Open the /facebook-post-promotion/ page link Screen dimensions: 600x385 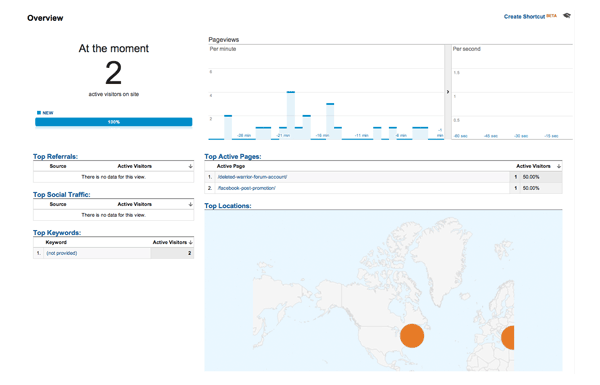(x=246, y=188)
